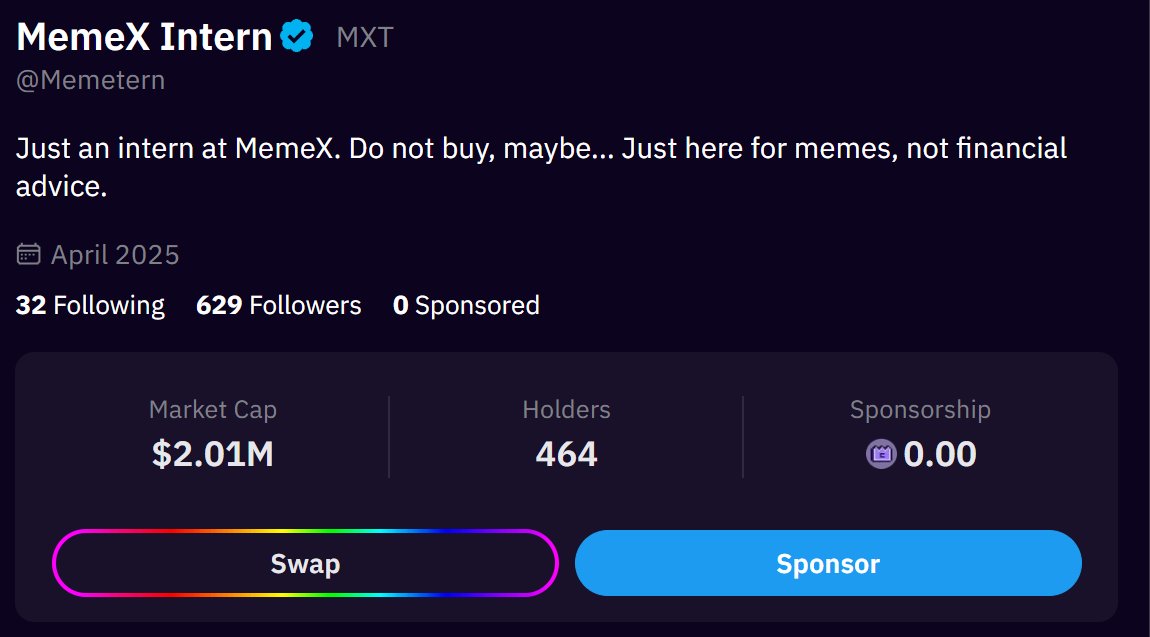Click the Sponsorship 0.00 amount
The width and height of the screenshot is (1150, 637).
(x=940, y=454)
